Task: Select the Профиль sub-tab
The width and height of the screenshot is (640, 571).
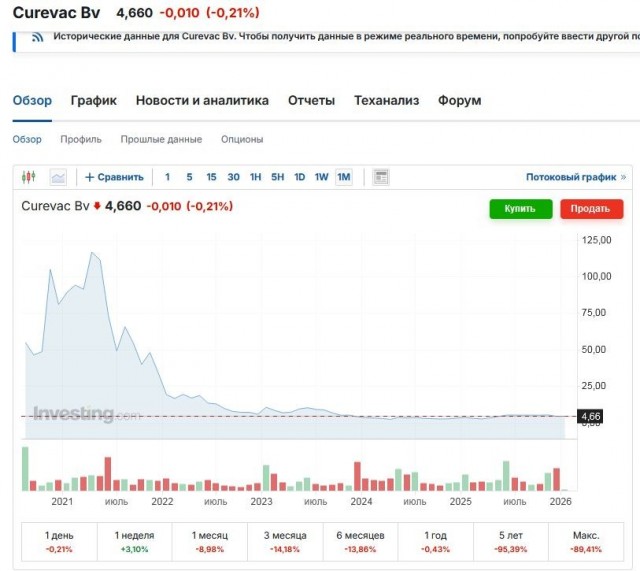Action: tap(81, 140)
